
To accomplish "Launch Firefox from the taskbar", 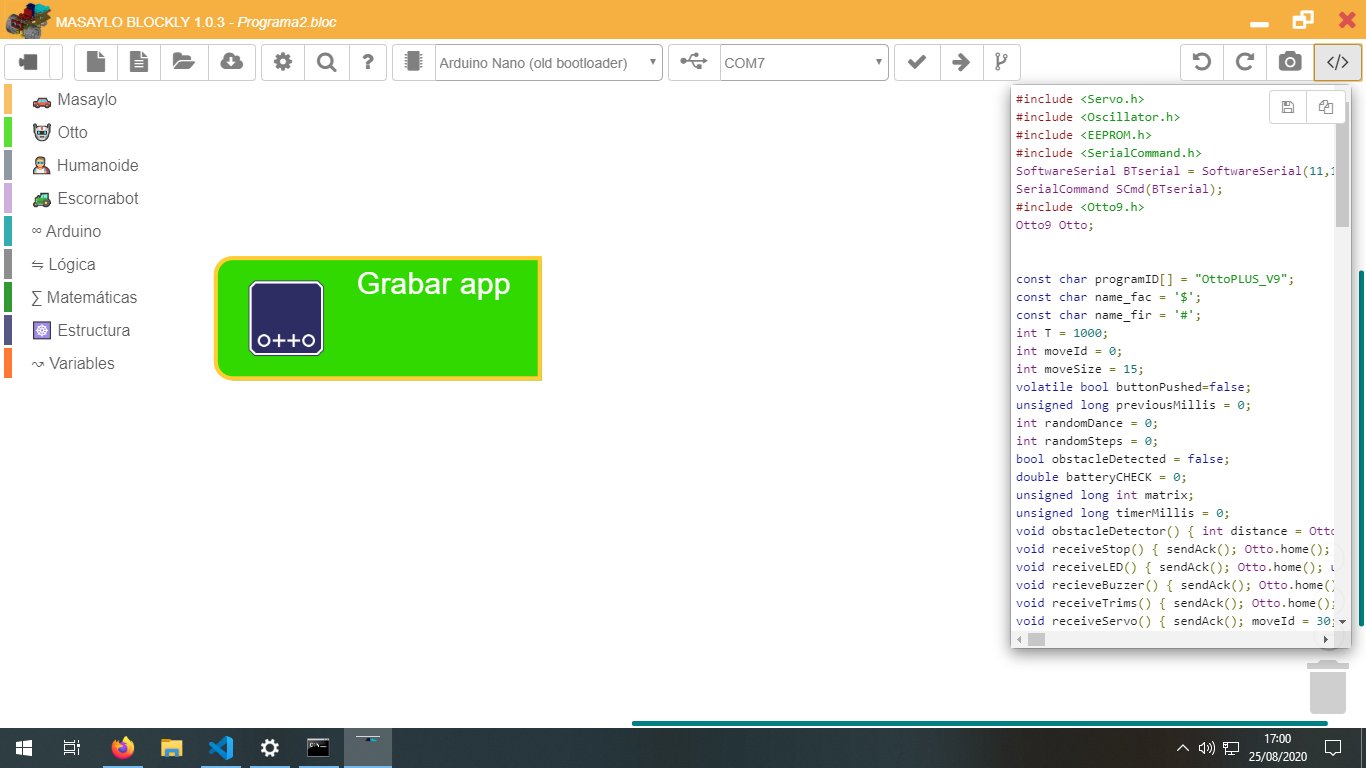I will pyautogui.click(x=122, y=748).
